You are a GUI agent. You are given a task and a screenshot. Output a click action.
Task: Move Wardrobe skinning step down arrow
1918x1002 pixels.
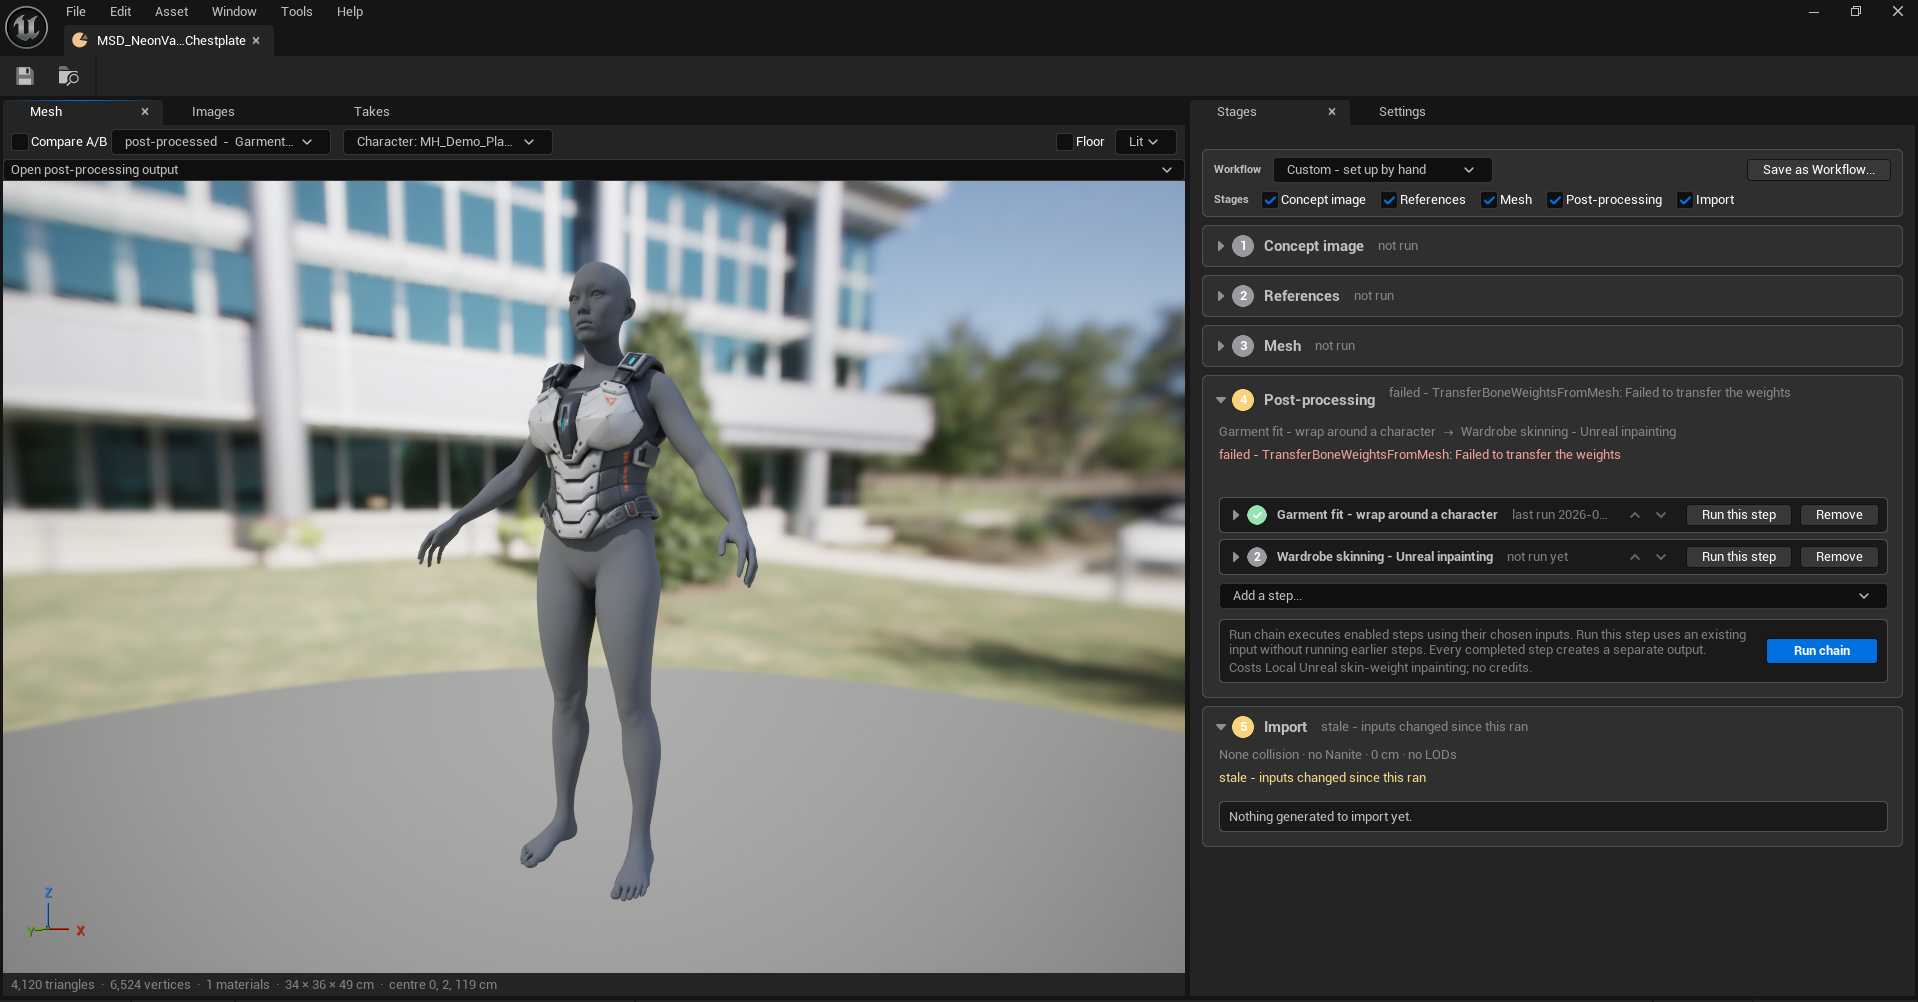(x=1661, y=557)
